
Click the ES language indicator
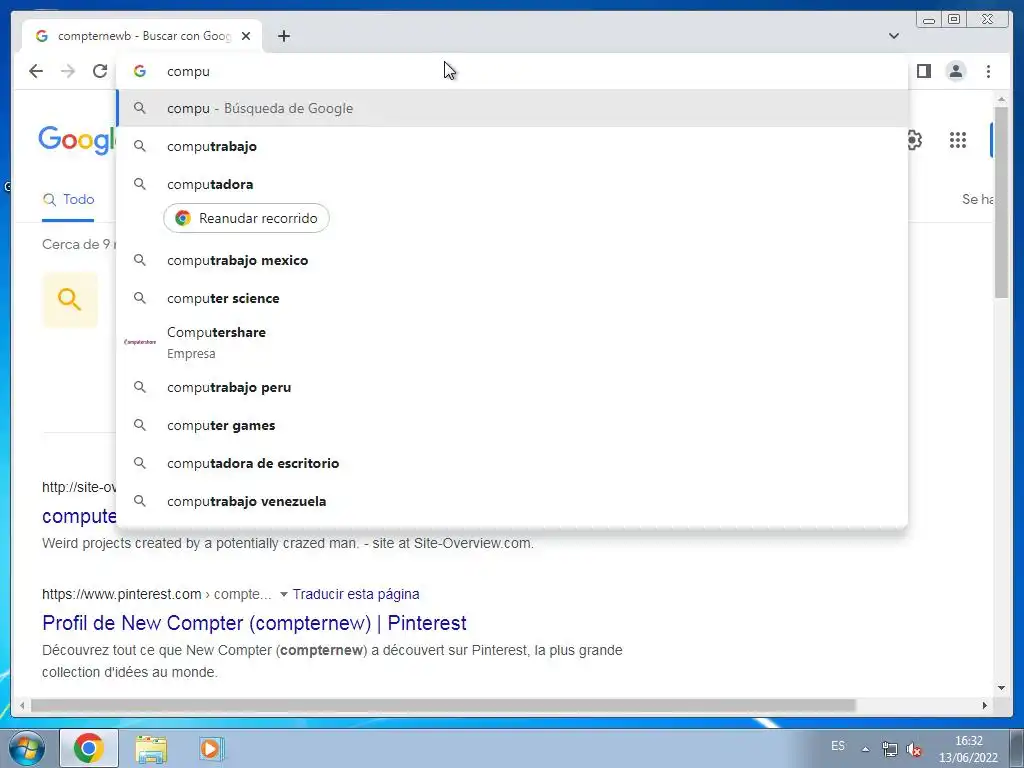(x=838, y=746)
